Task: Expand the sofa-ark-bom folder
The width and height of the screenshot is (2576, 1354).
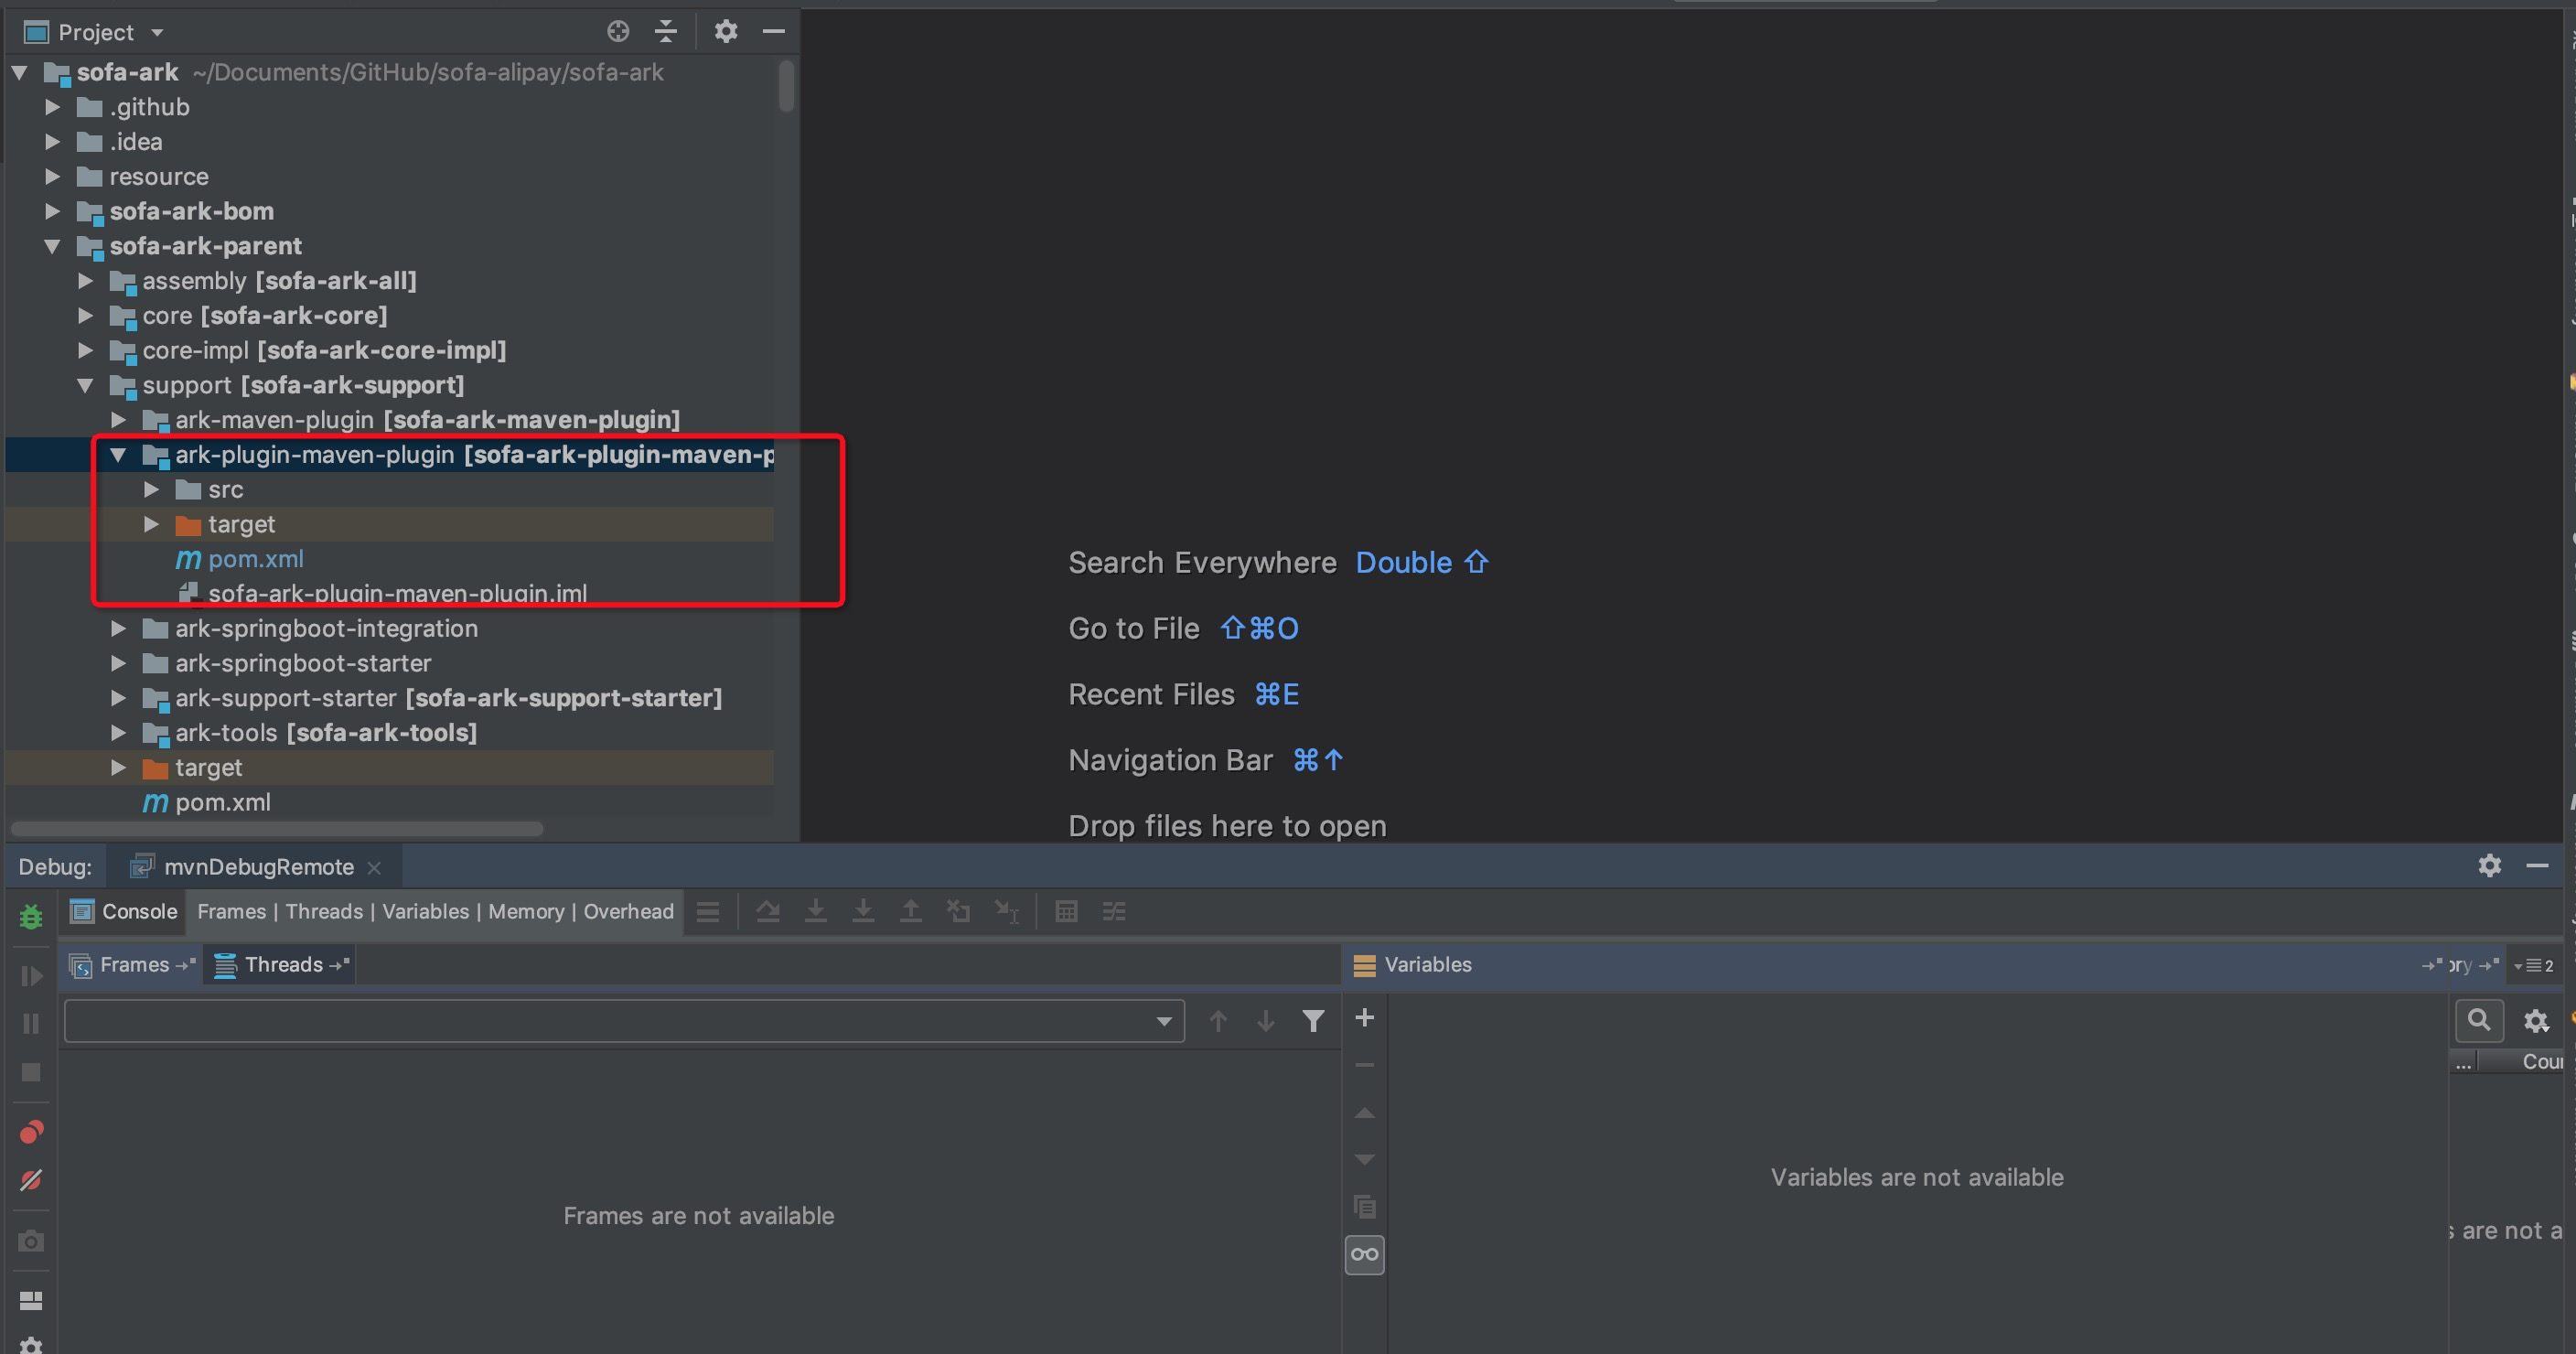Action: pyautogui.click(x=53, y=211)
